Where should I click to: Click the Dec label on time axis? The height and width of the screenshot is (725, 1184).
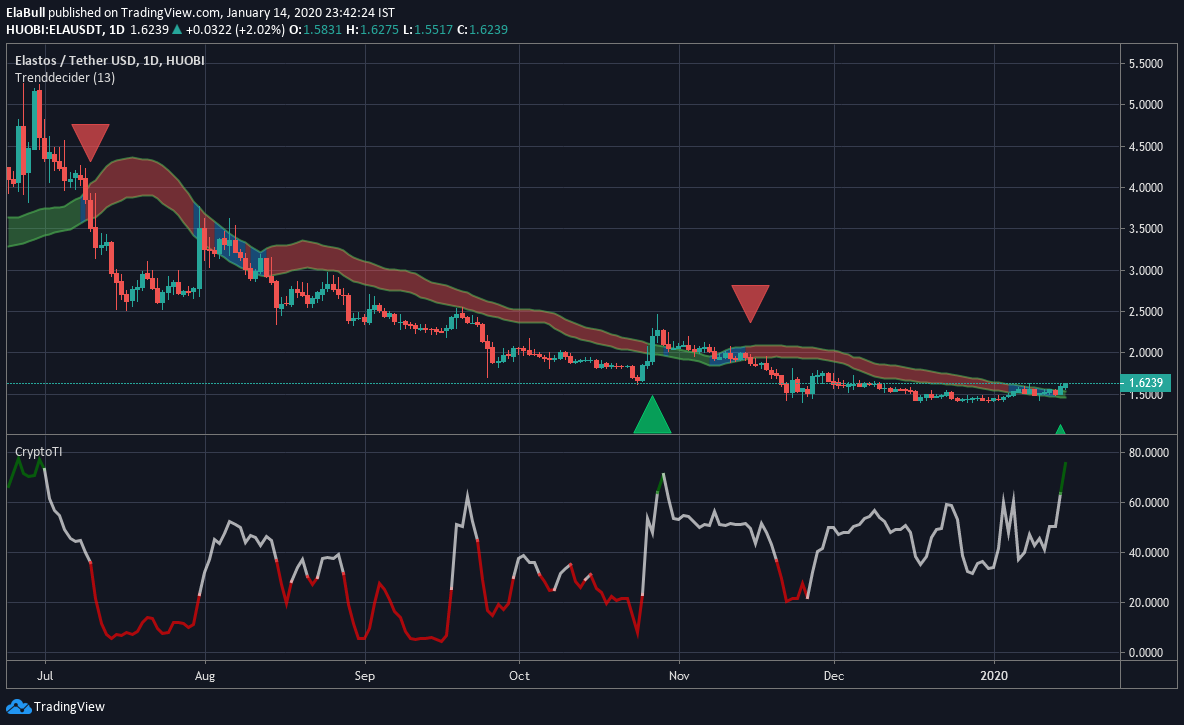(834, 675)
